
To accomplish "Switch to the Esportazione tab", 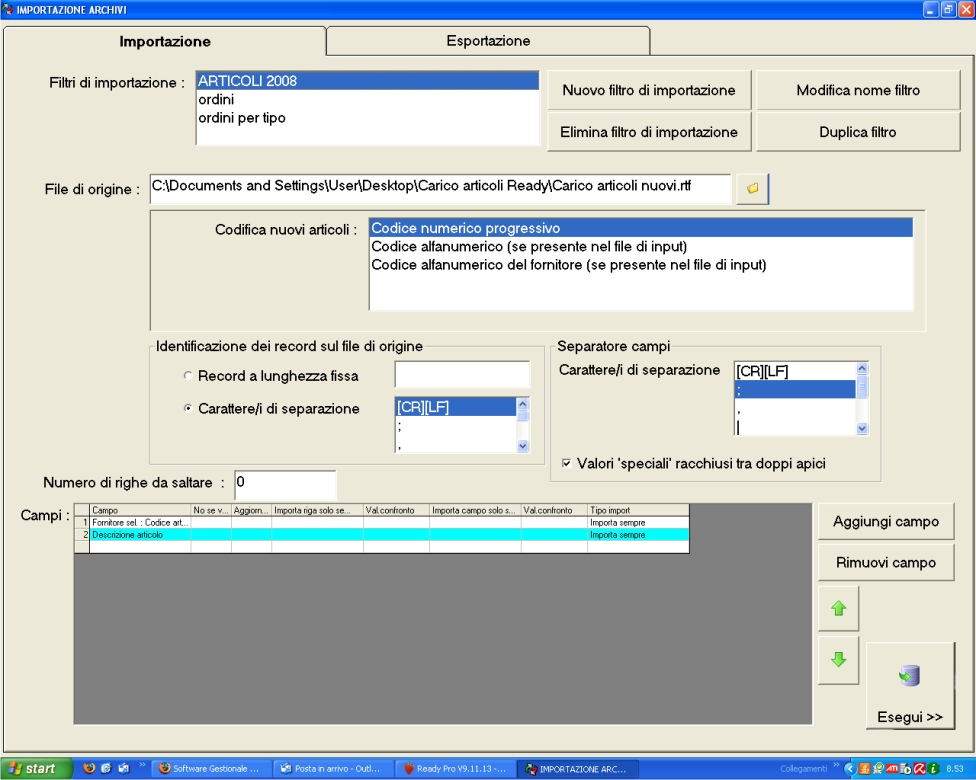I will [488, 41].
